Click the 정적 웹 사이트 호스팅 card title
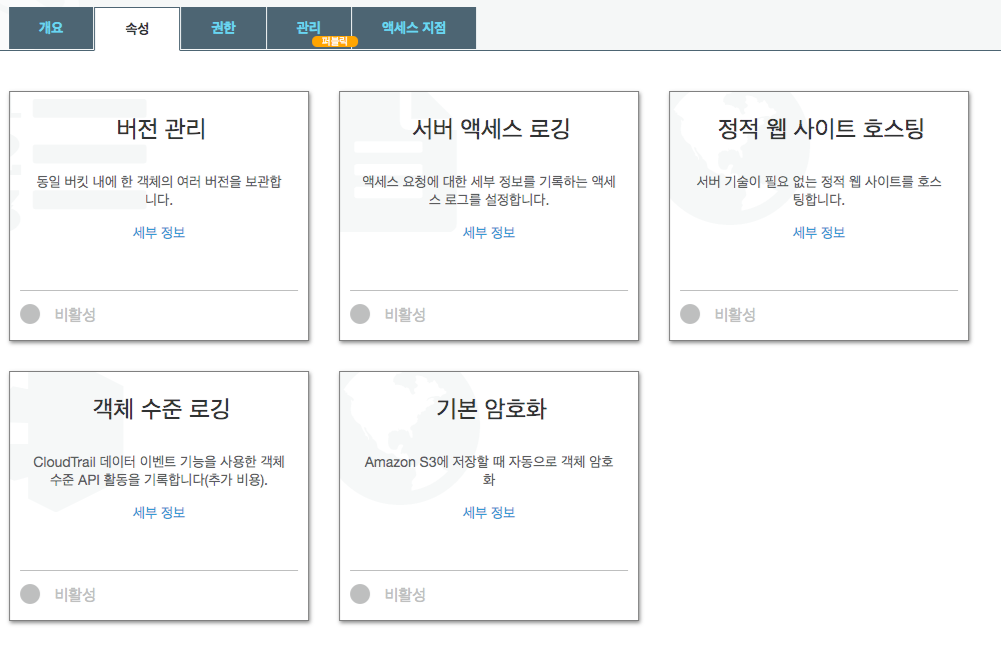This screenshot has width=1001, height=647. 821,129
